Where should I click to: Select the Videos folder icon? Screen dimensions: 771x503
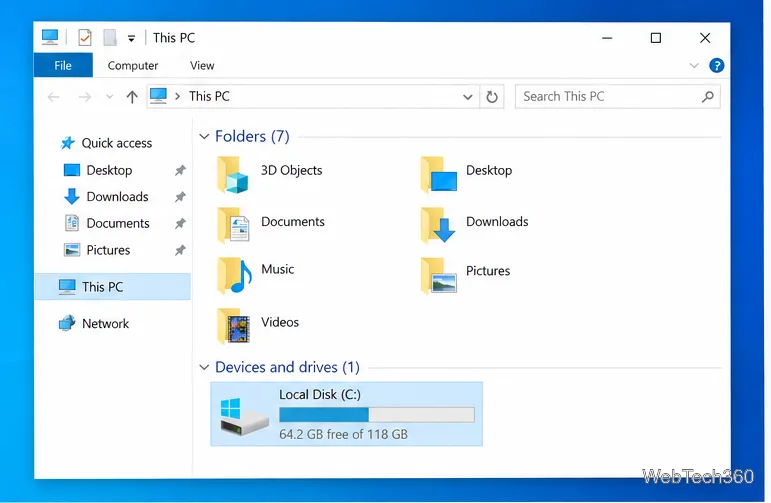[234, 325]
